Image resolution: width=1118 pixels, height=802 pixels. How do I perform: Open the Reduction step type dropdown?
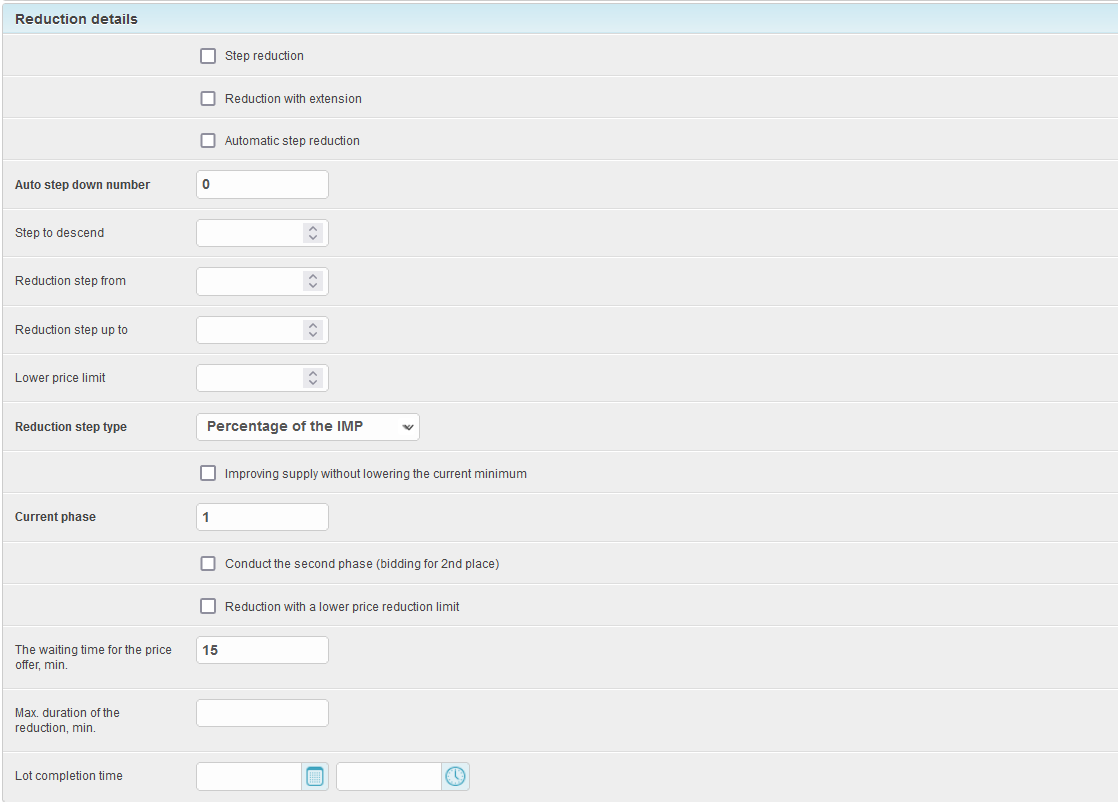pyautogui.click(x=308, y=427)
